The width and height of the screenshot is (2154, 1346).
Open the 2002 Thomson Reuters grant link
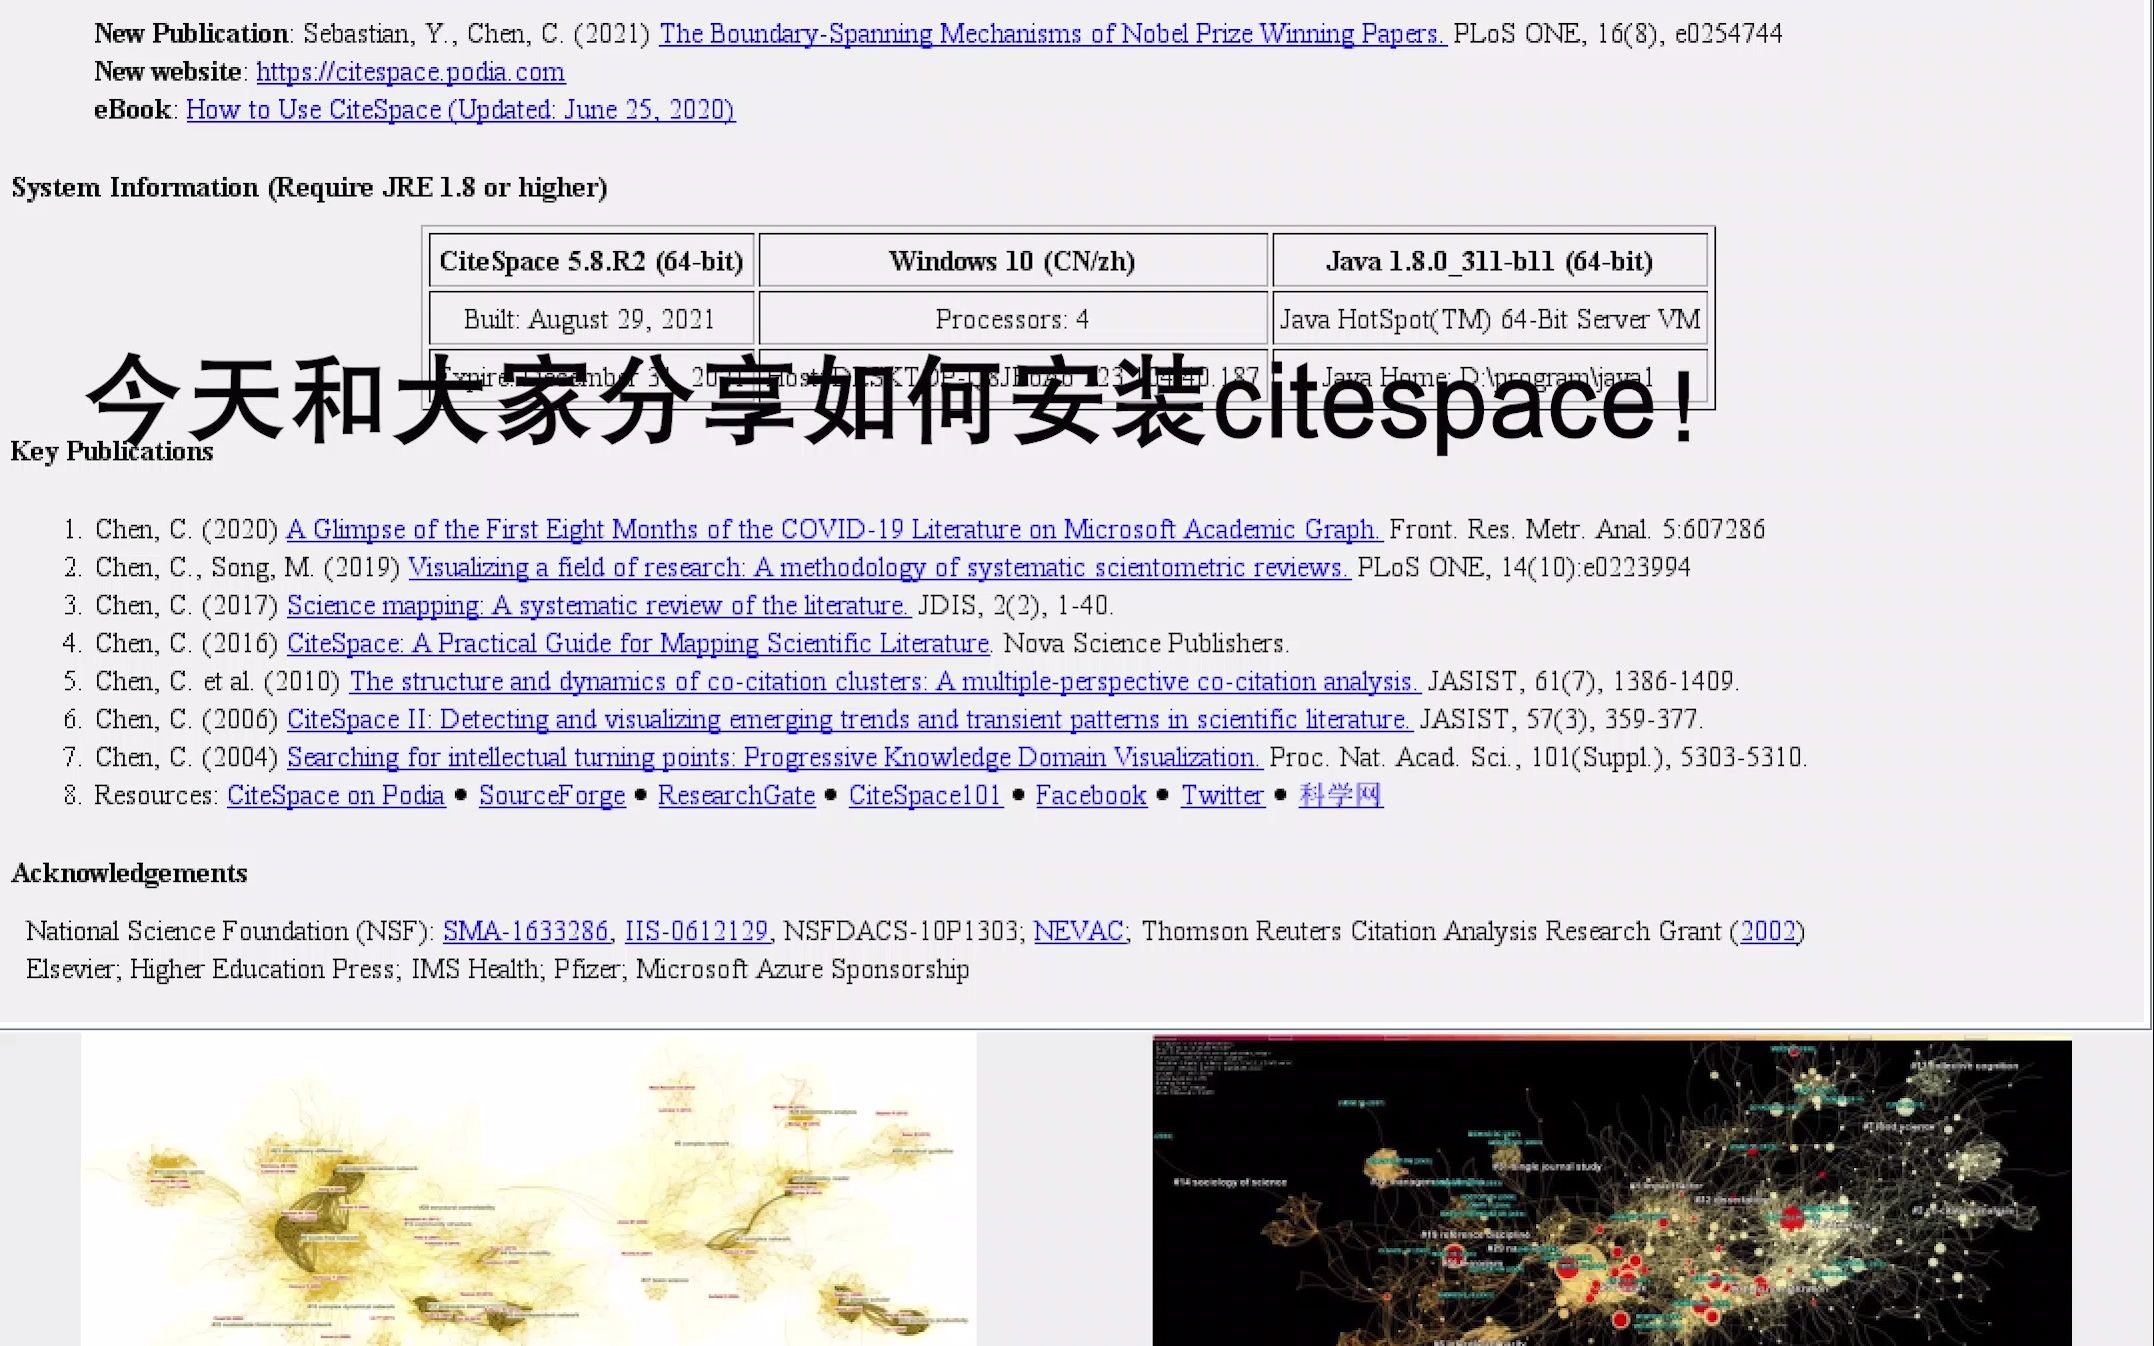[1768, 931]
